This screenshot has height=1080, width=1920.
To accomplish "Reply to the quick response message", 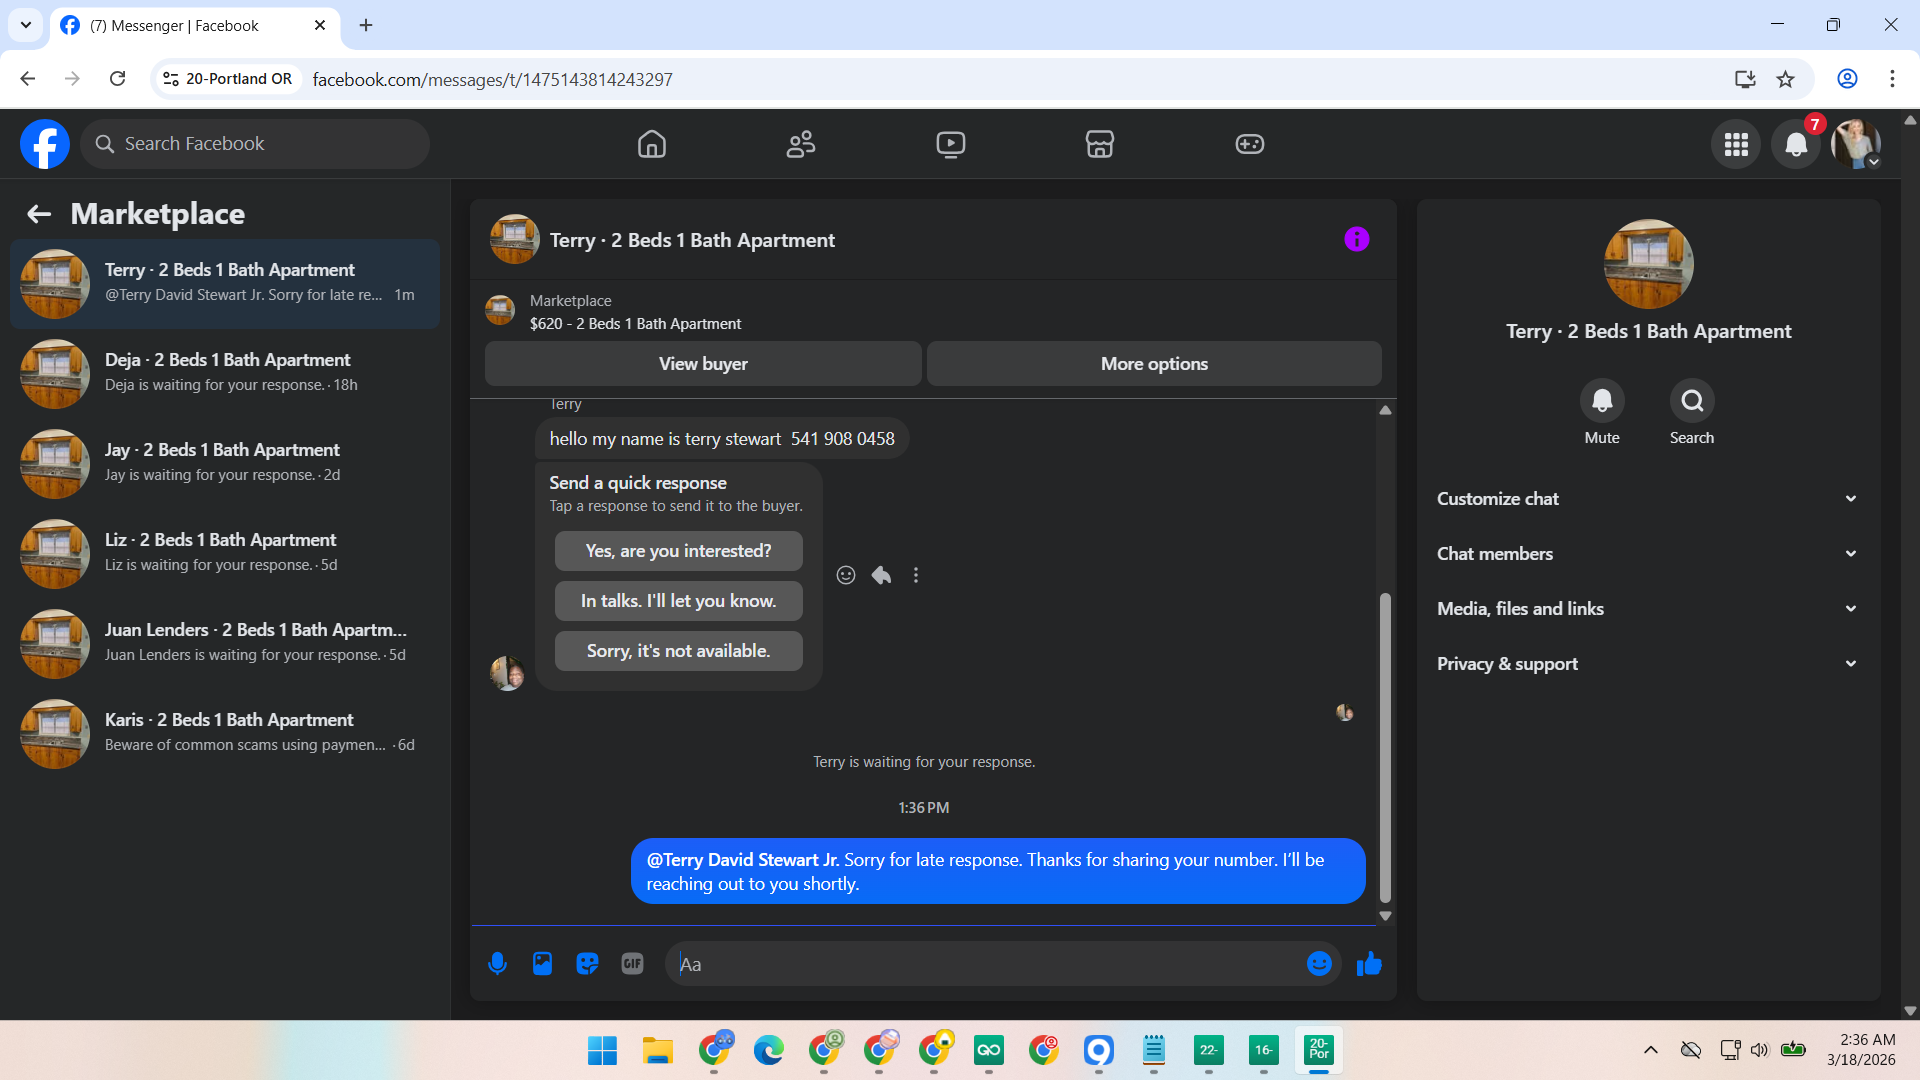I will 881,575.
